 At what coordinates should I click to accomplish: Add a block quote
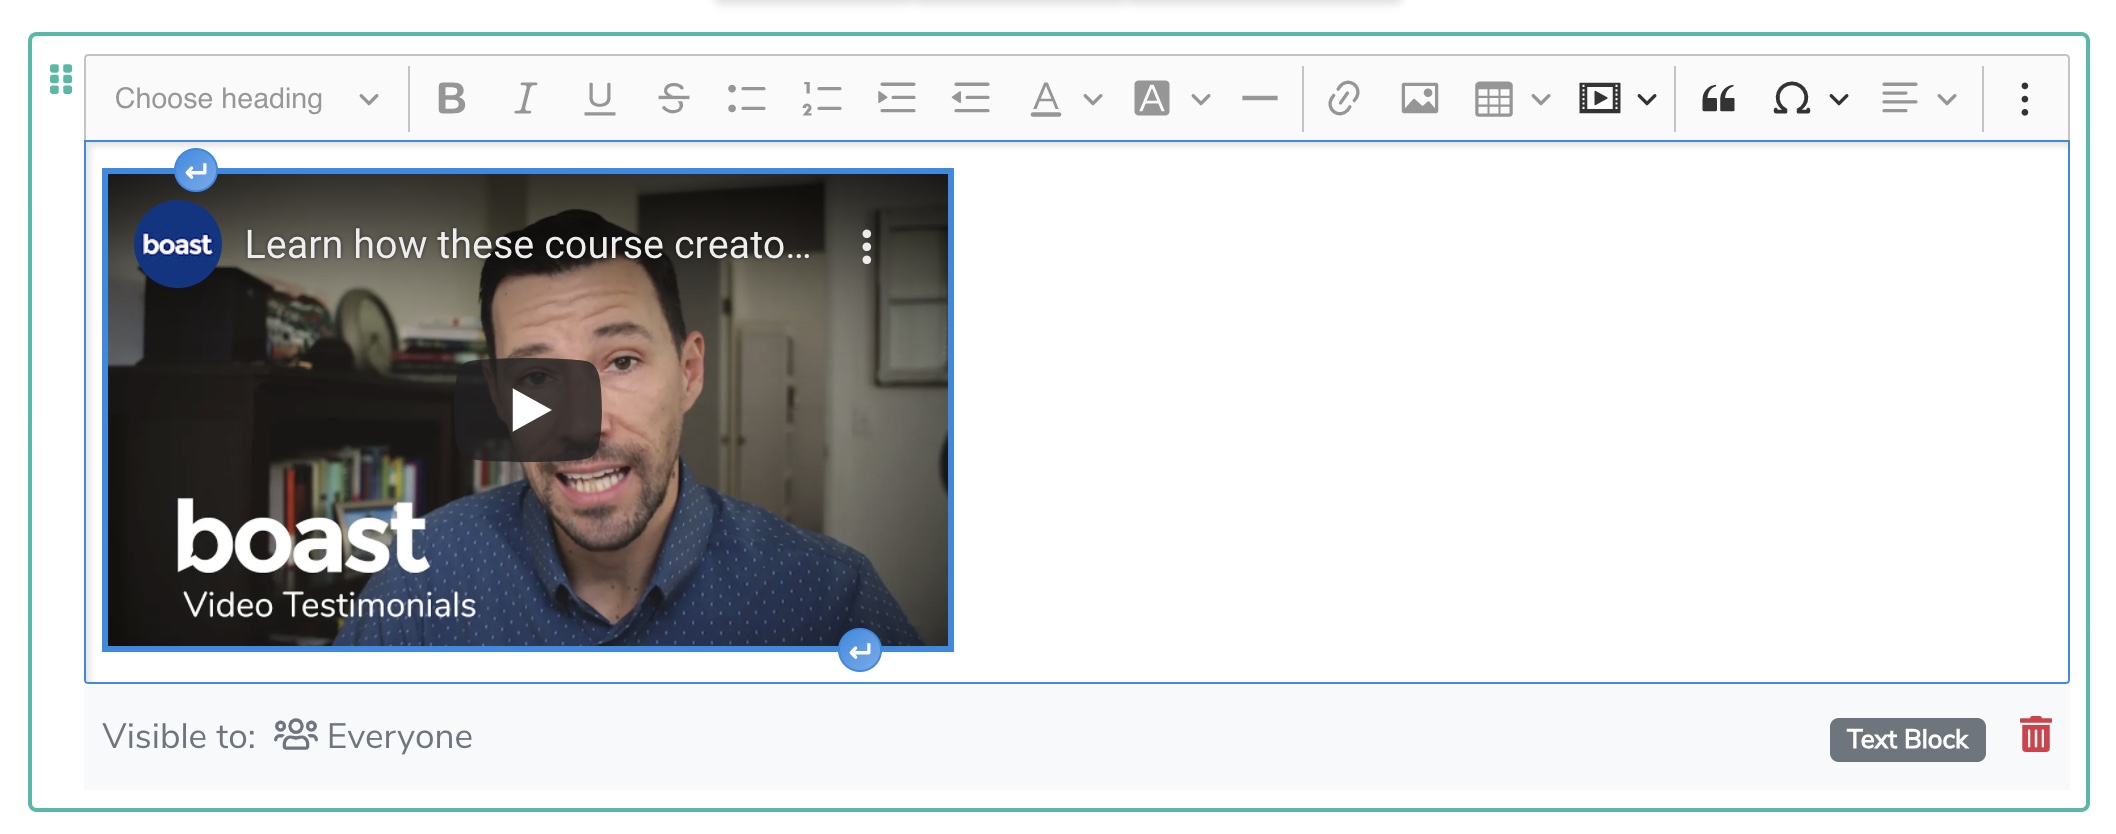[1718, 99]
